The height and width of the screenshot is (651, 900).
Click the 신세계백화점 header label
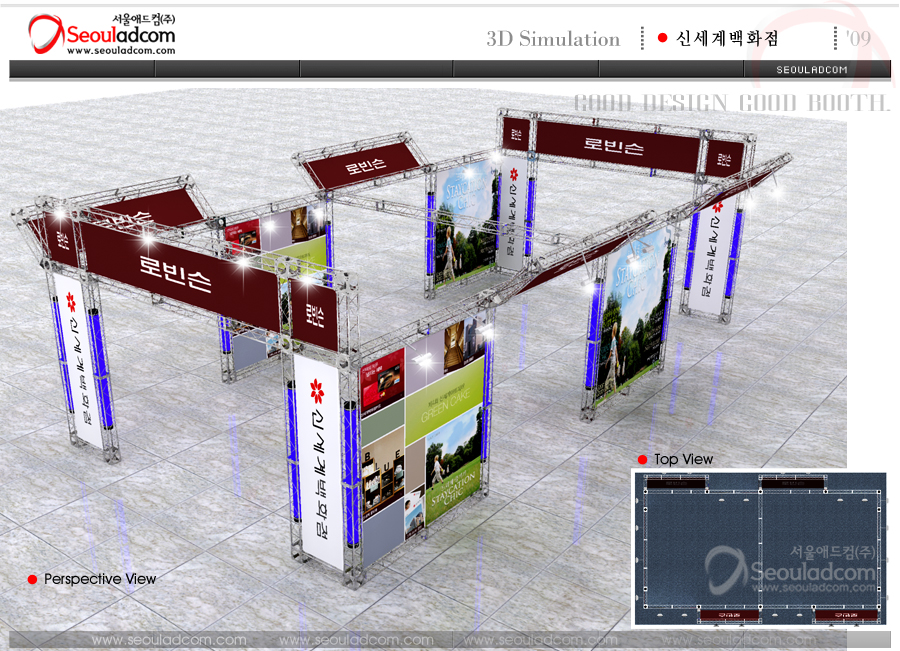tap(727, 39)
